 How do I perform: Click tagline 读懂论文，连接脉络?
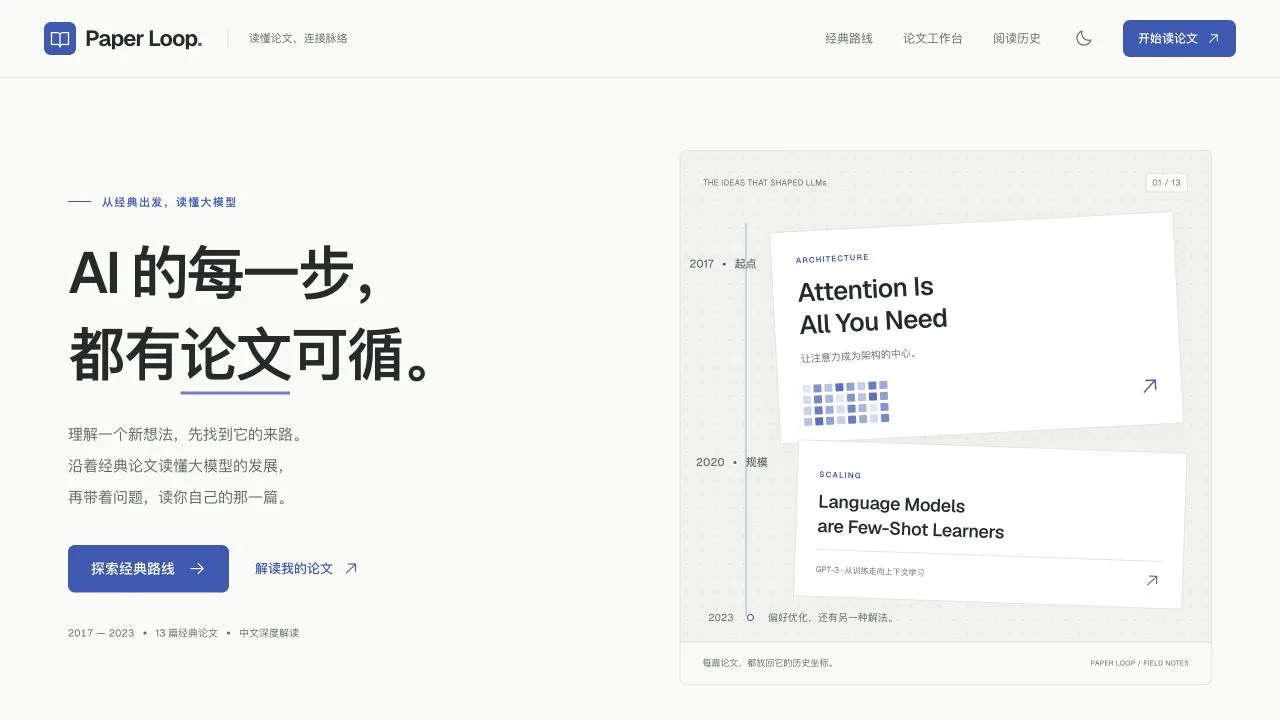click(298, 38)
